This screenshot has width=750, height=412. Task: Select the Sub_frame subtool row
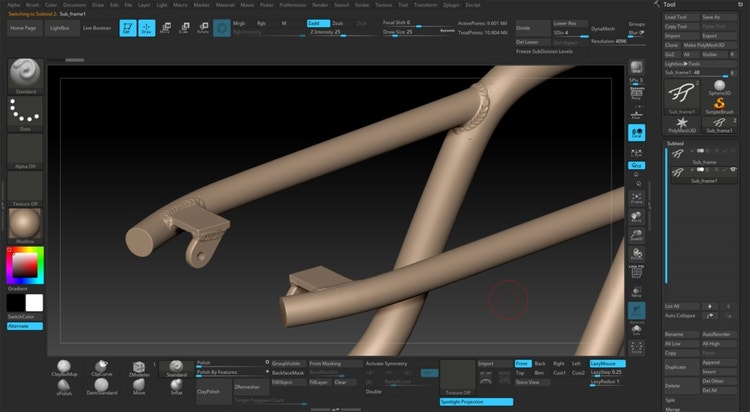pyautogui.click(x=704, y=158)
